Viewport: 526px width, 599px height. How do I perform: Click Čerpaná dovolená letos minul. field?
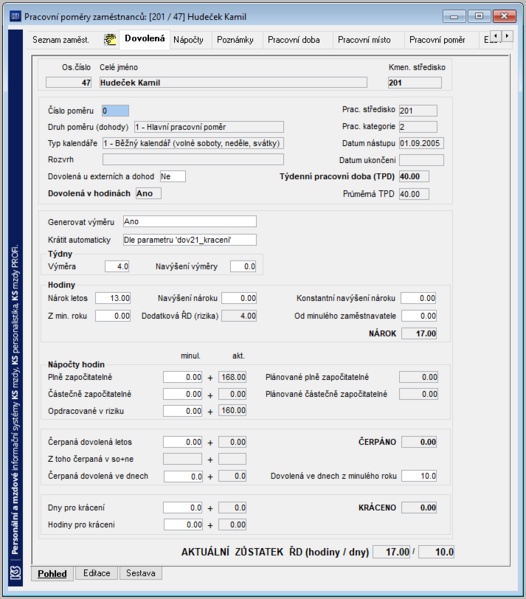coord(183,442)
